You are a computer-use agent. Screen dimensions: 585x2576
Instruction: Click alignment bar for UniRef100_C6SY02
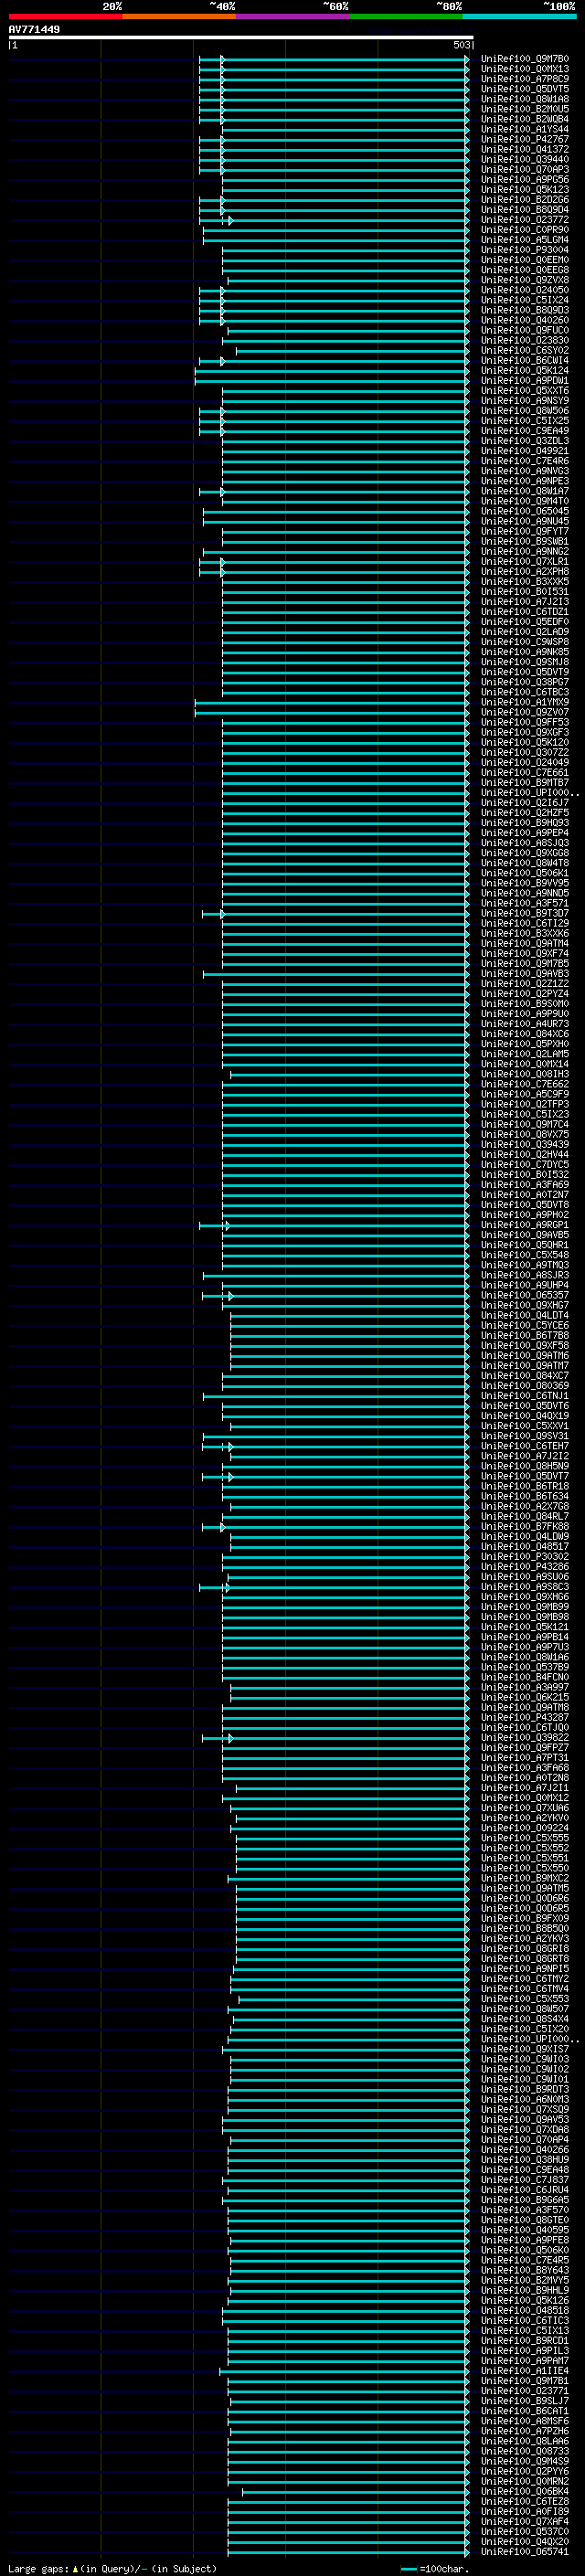coord(352,351)
